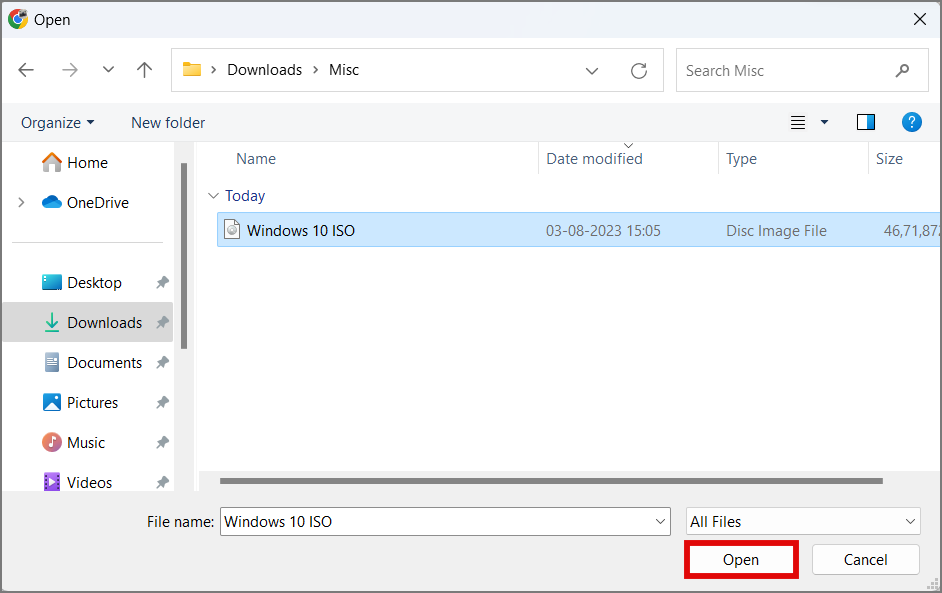Open the Organize menu
The width and height of the screenshot is (942, 593).
click(x=58, y=123)
